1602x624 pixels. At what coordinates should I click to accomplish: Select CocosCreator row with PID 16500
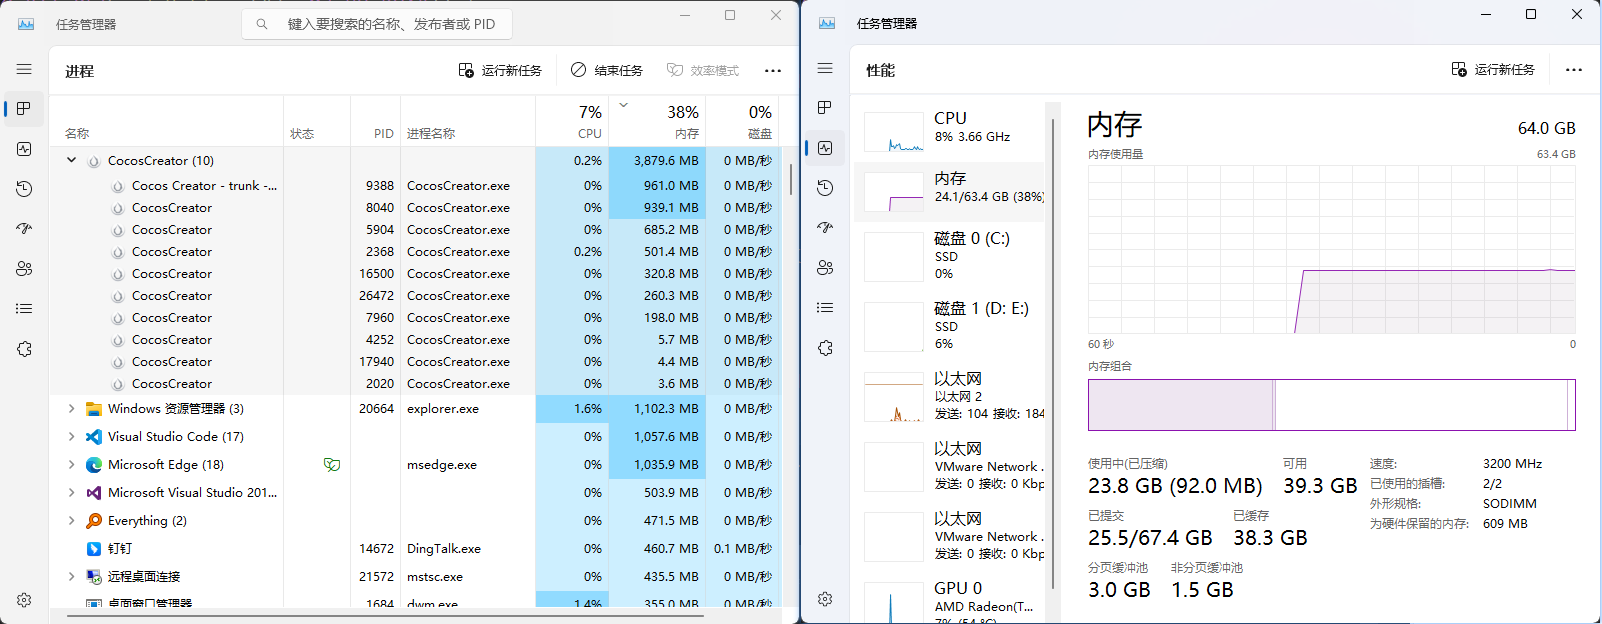[414, 274]
